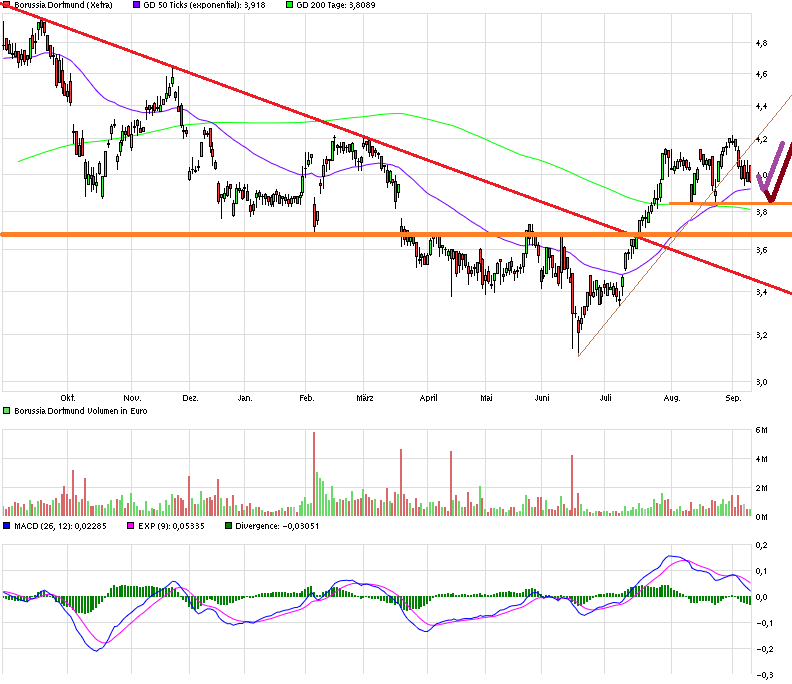Click 'Borussia Dortmund Volumen in Euro' label
This screenshot has width=792, height=684.
(81, 411)
